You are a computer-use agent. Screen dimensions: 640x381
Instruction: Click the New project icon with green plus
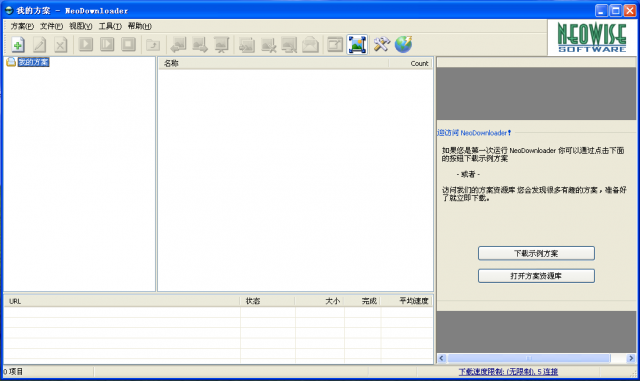pos(18,45)
